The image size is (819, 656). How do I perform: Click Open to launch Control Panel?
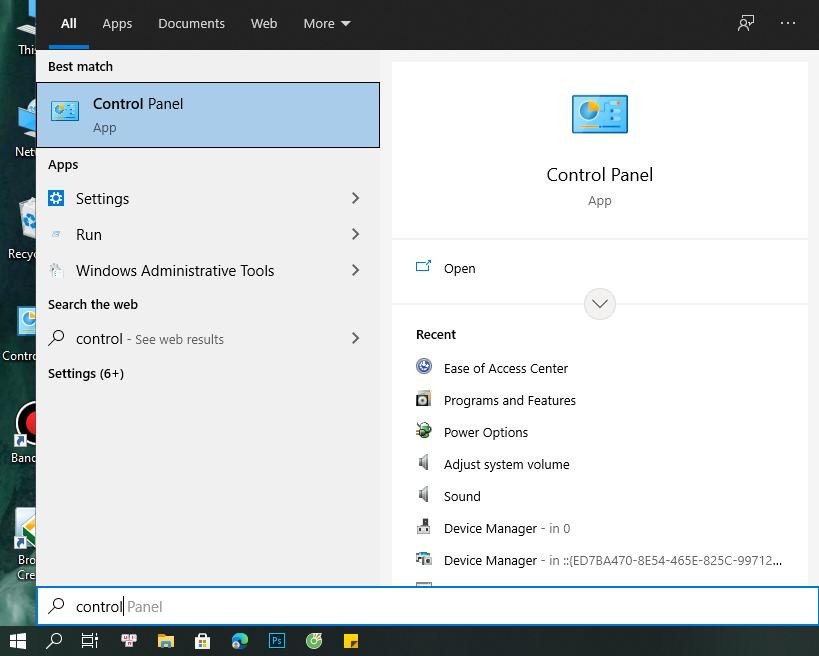tap(459, 268)
